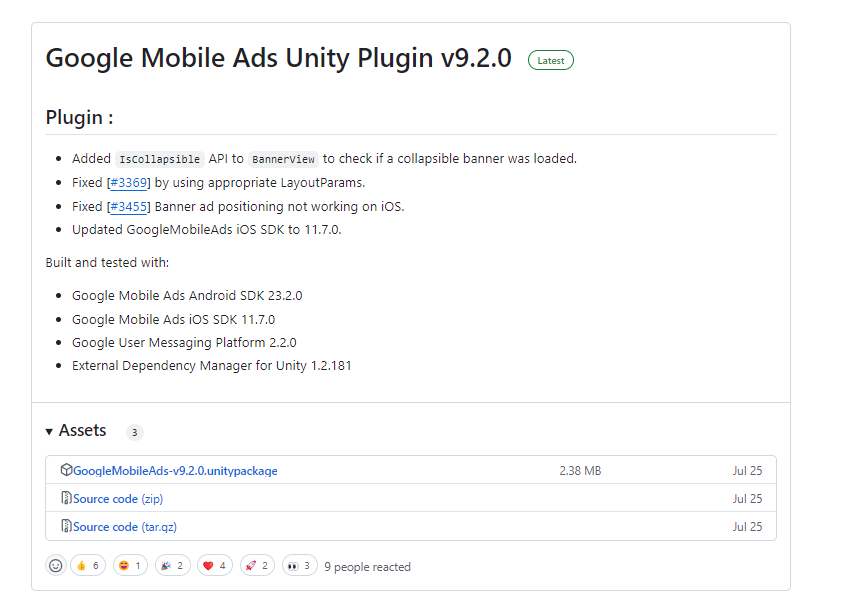The width and height of the screenshot is (847, 597).
Task: Click the Jul 25 date on the Source code (zip) row
Action: 747,499
